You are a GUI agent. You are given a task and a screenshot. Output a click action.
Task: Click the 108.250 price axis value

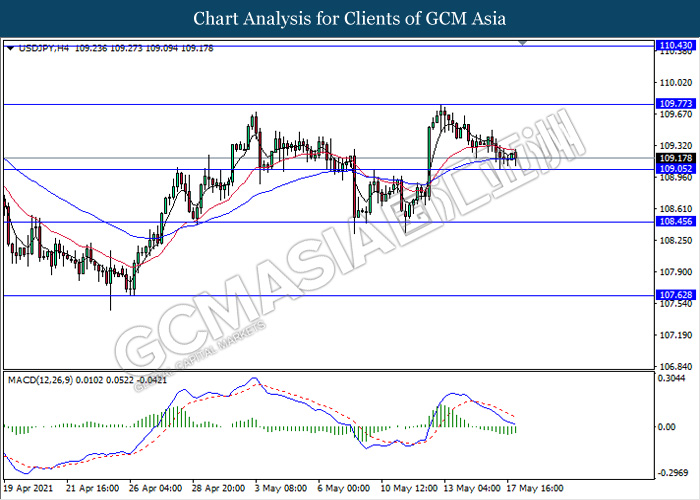676,240
